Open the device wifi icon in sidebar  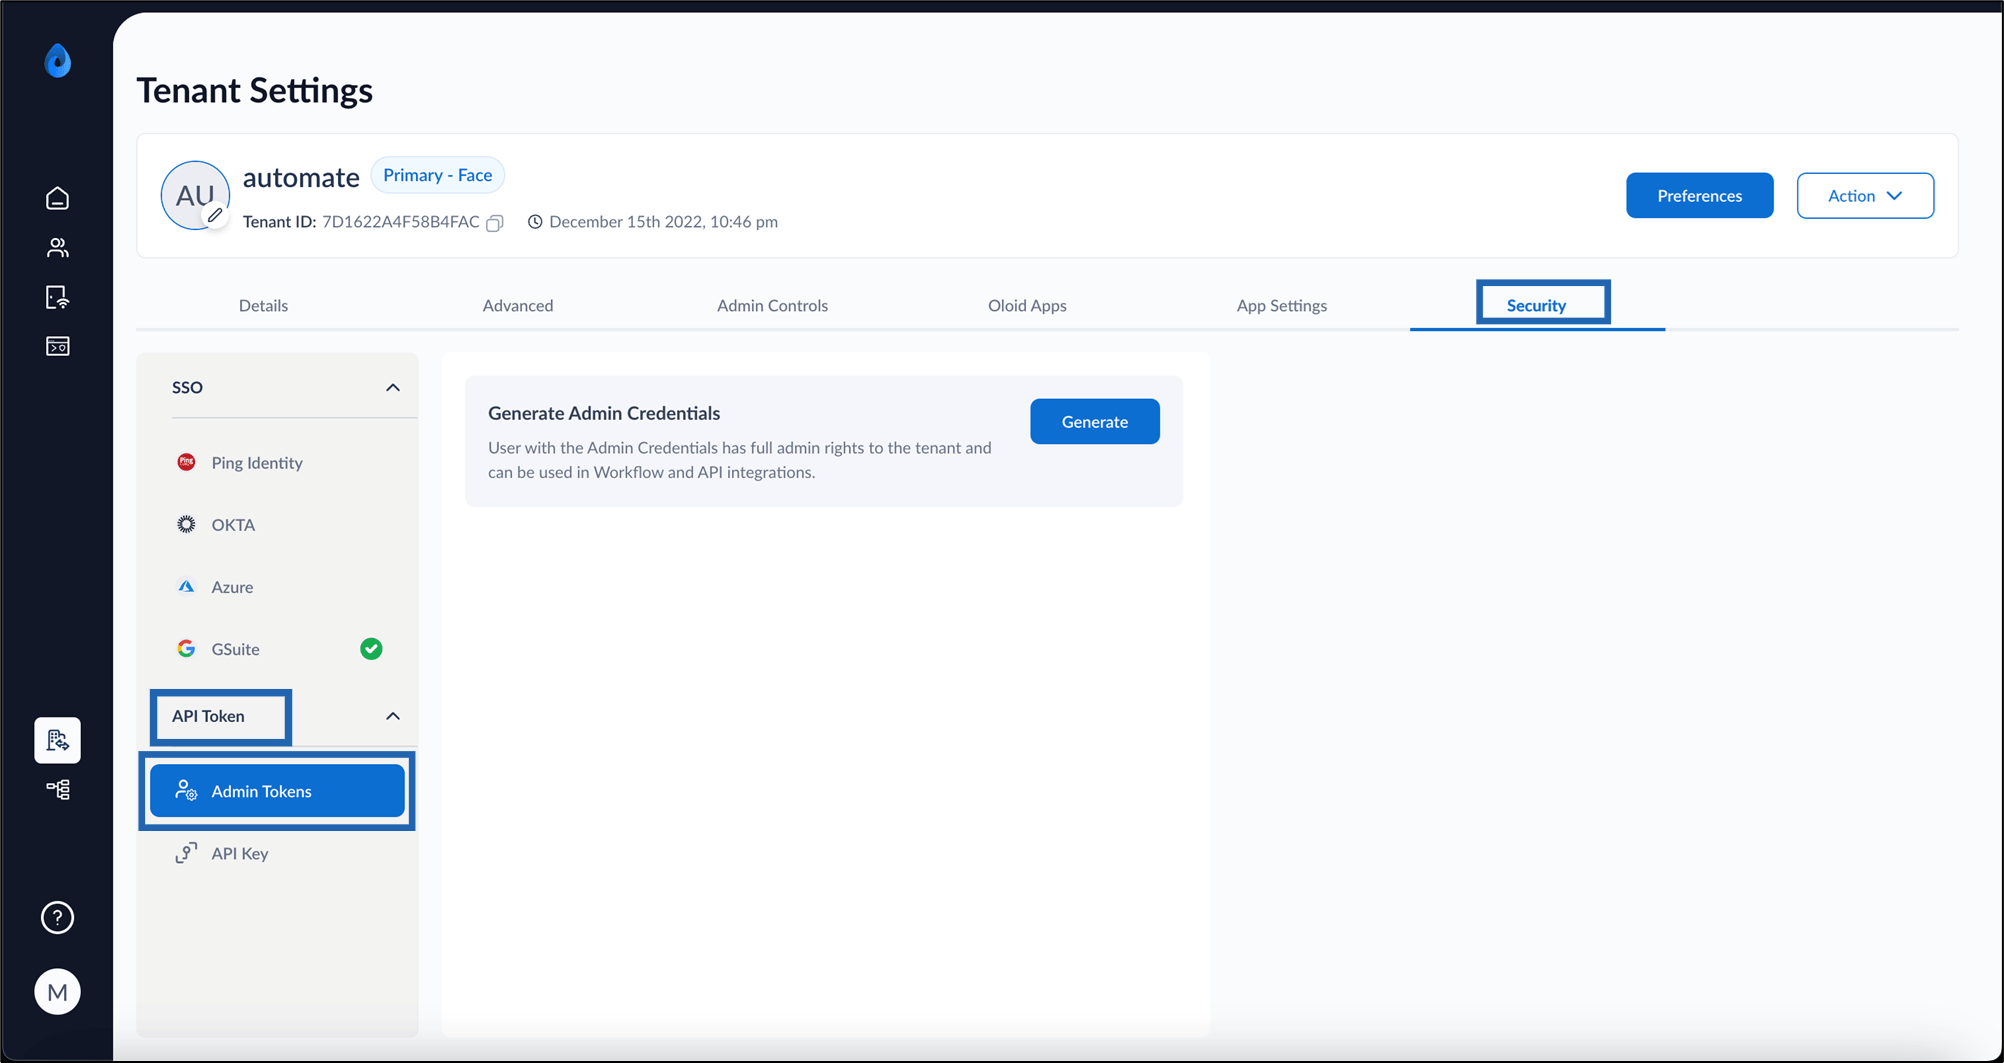tap(57, 297)
